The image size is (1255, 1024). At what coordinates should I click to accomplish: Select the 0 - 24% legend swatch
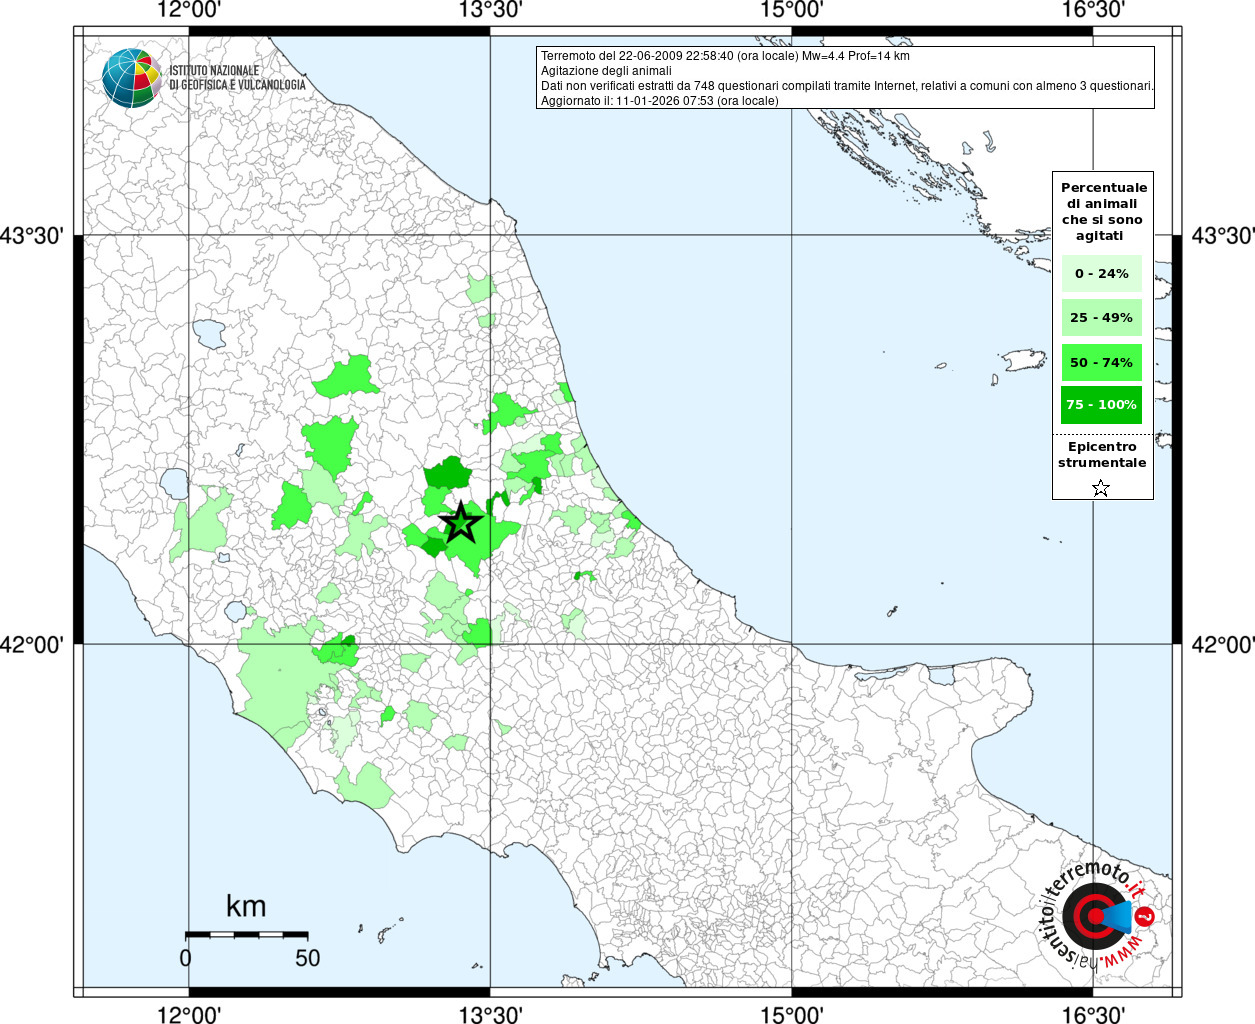coord(1101,274)
